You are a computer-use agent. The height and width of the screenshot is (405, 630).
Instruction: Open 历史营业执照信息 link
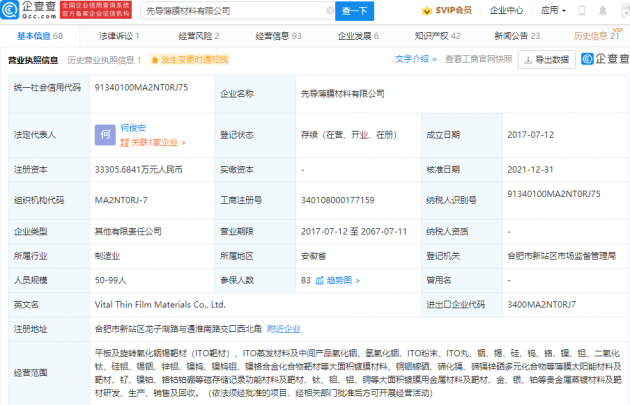(104, 60)
